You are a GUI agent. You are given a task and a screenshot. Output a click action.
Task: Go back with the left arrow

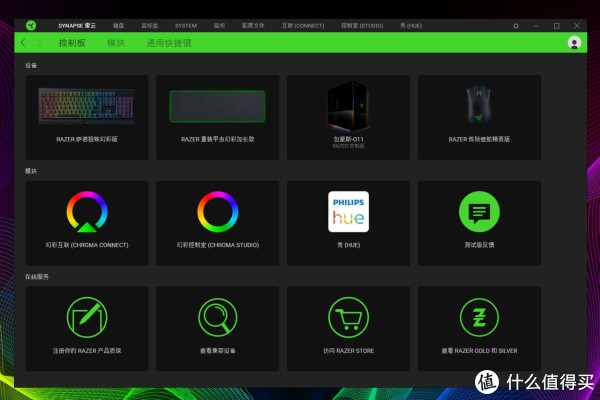point(23,42)
